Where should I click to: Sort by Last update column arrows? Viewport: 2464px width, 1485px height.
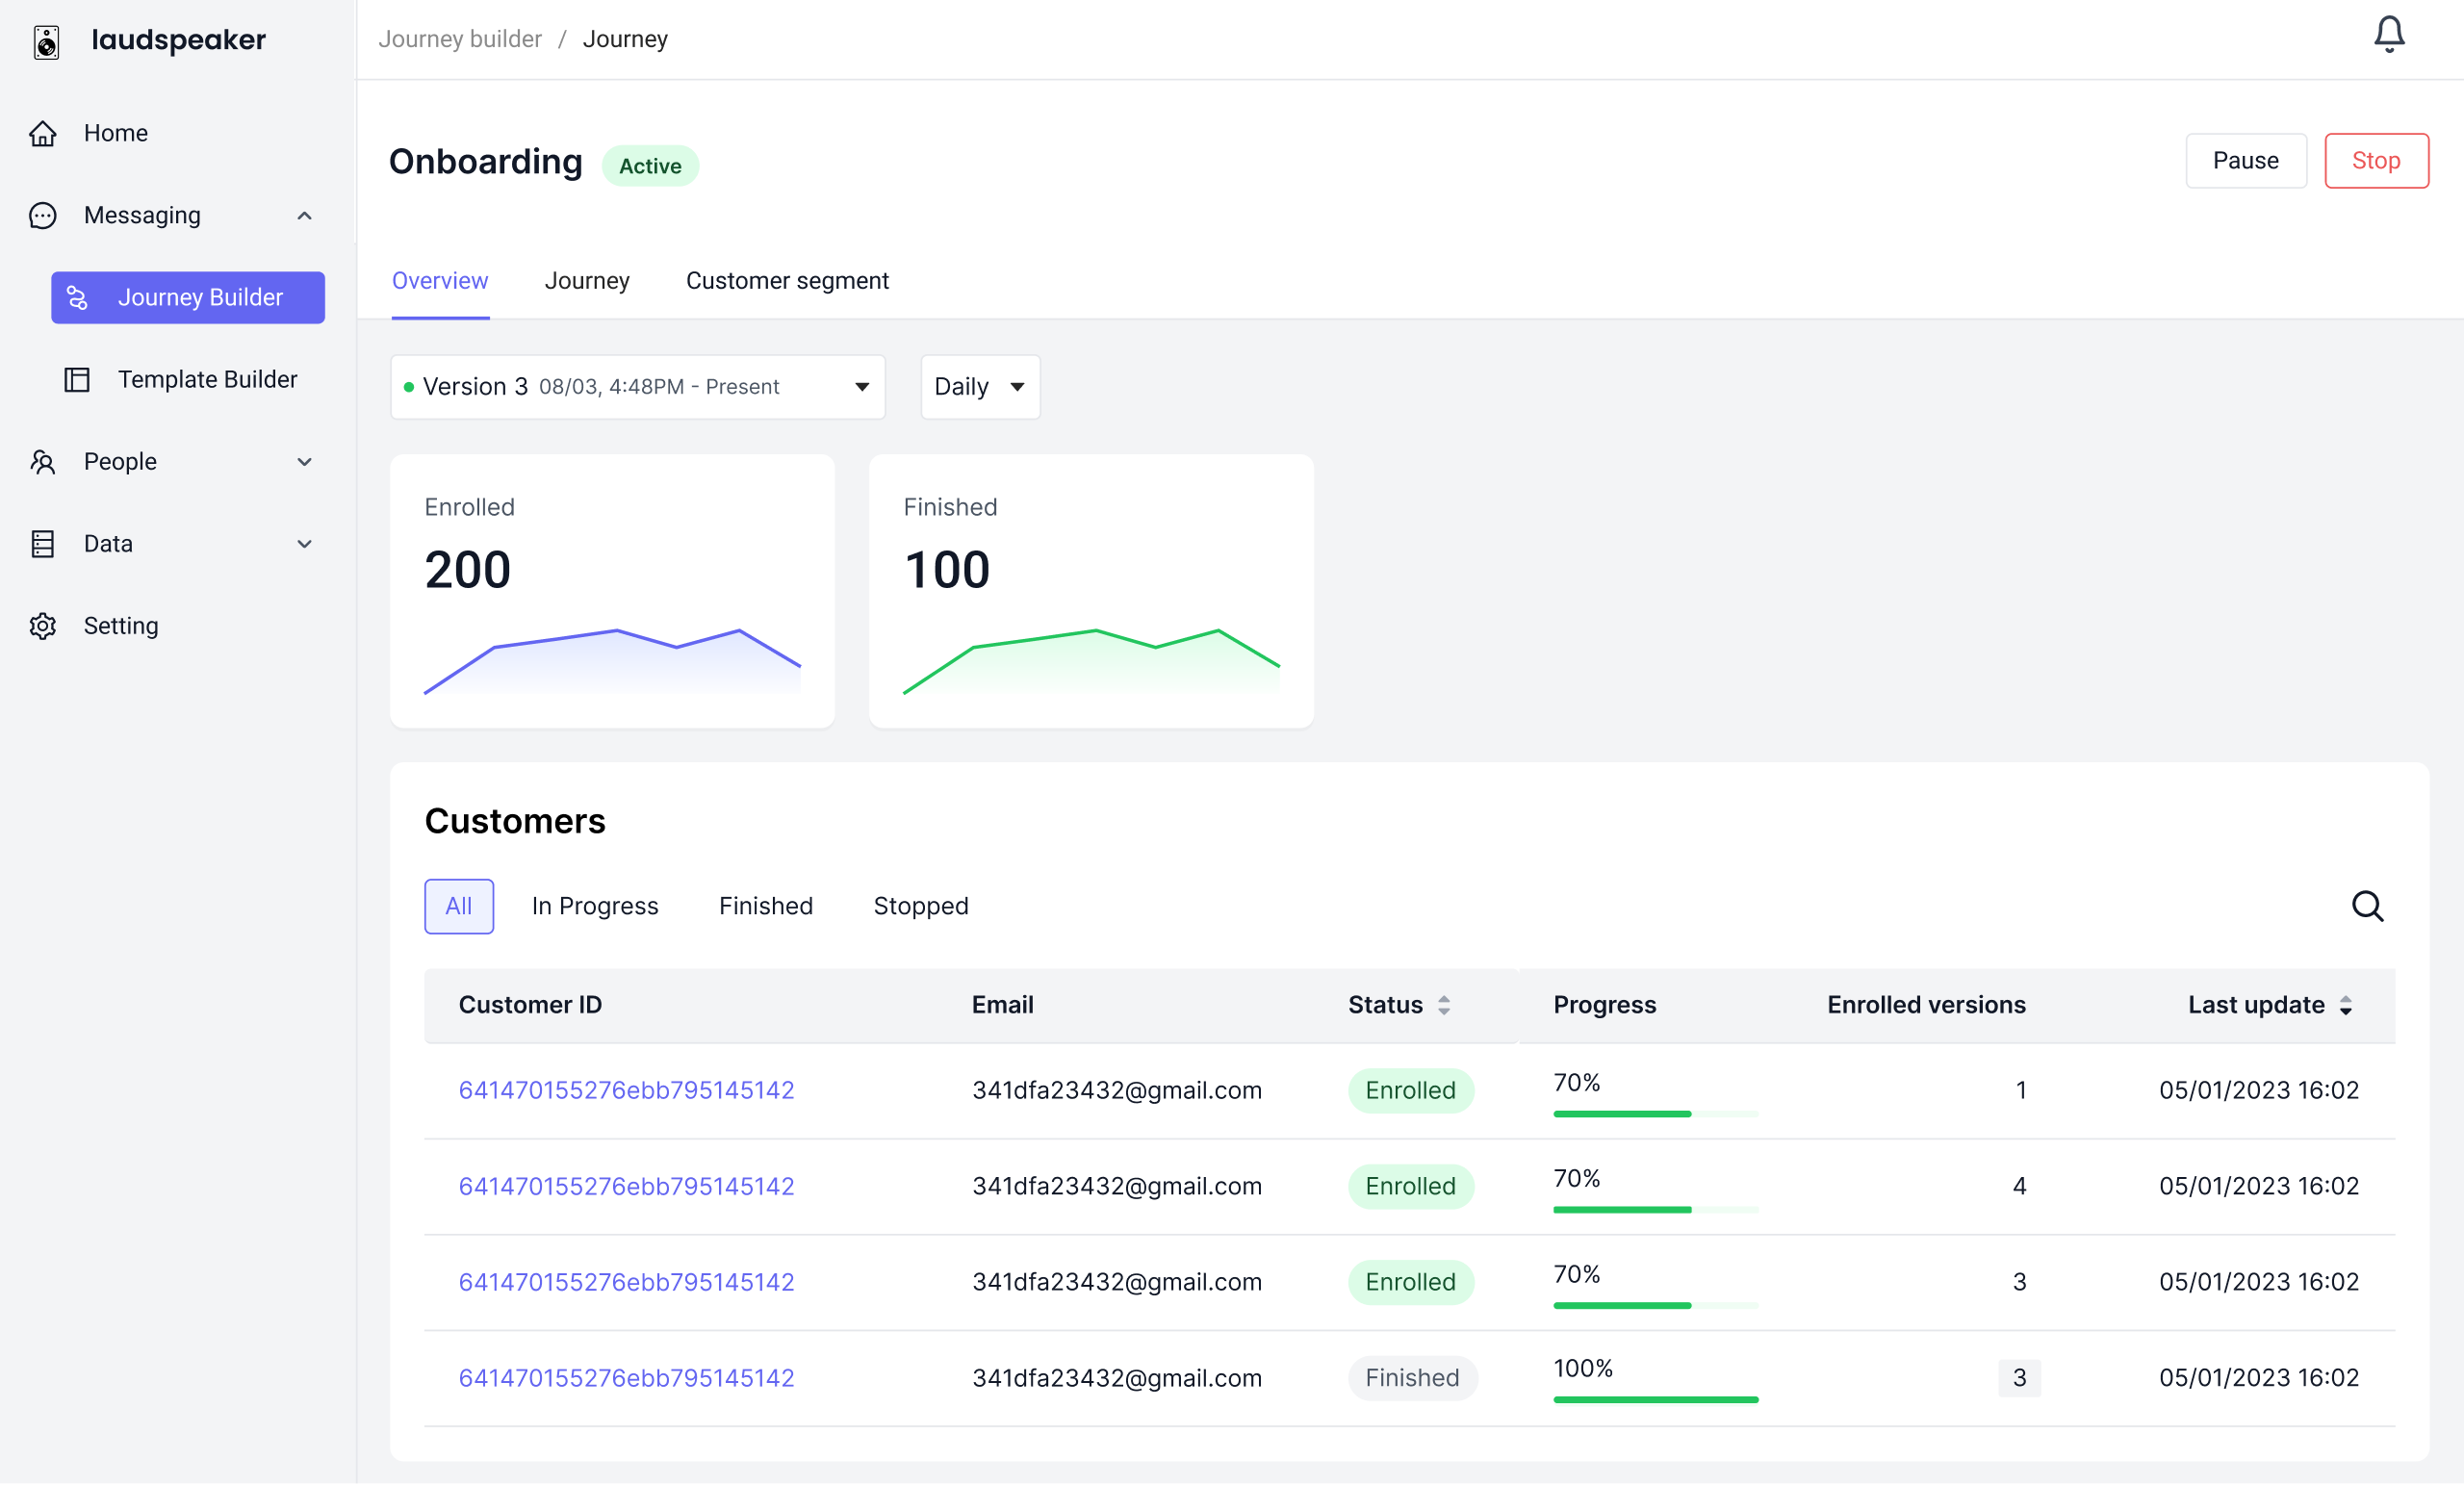pyautogui.click(x=2345, y=1005)
